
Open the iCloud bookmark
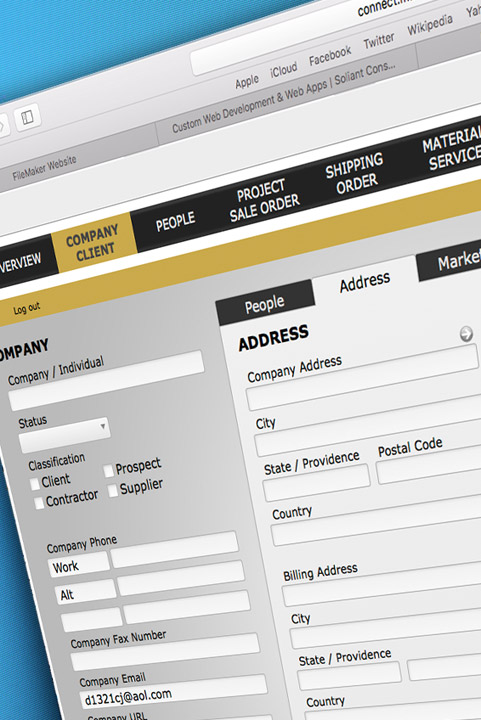284,70
